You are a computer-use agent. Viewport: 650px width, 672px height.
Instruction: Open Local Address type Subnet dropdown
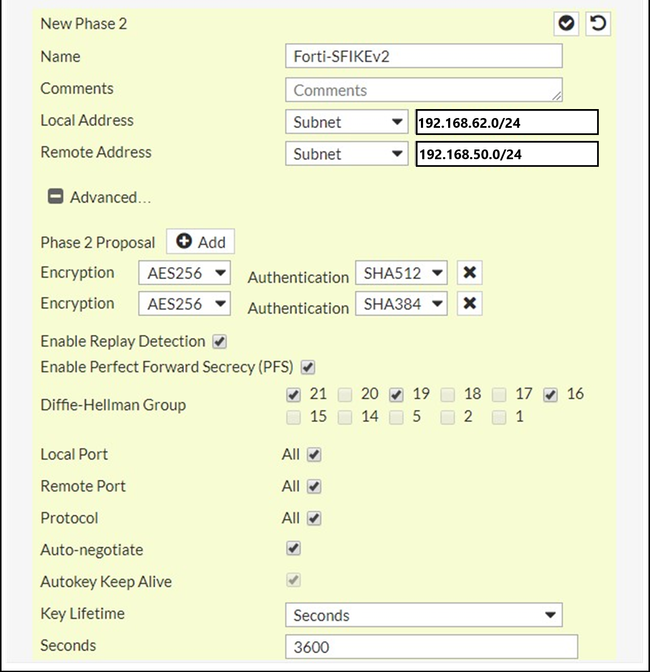(346, 122)
